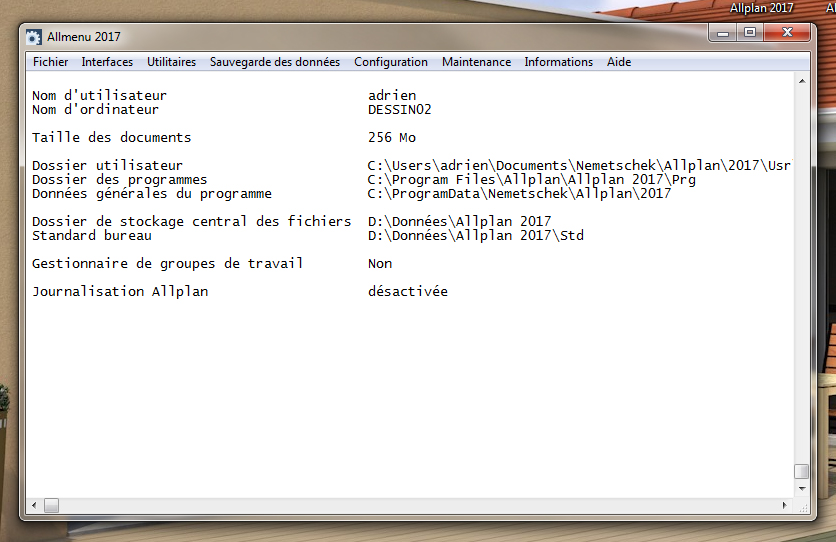This screenshot has width=836, height=542.
Task: Click the 'Standard bureau' label
Action: [x=92, y=235]
